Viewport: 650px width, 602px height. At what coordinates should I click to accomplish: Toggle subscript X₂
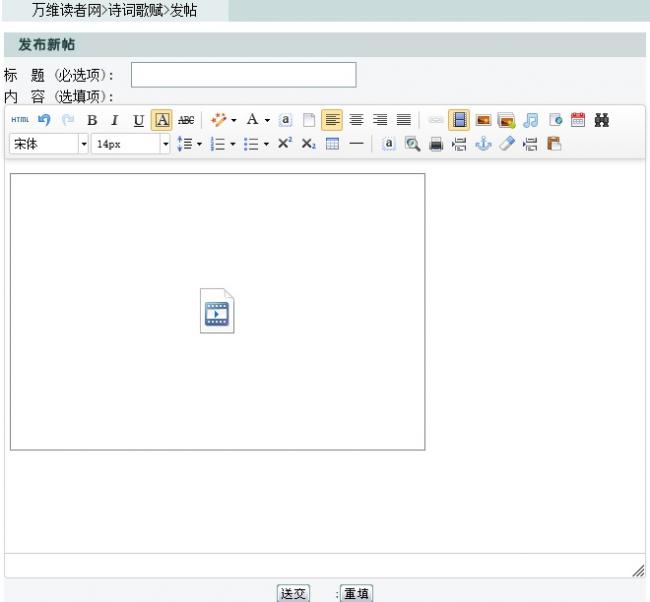pos(308,144)
